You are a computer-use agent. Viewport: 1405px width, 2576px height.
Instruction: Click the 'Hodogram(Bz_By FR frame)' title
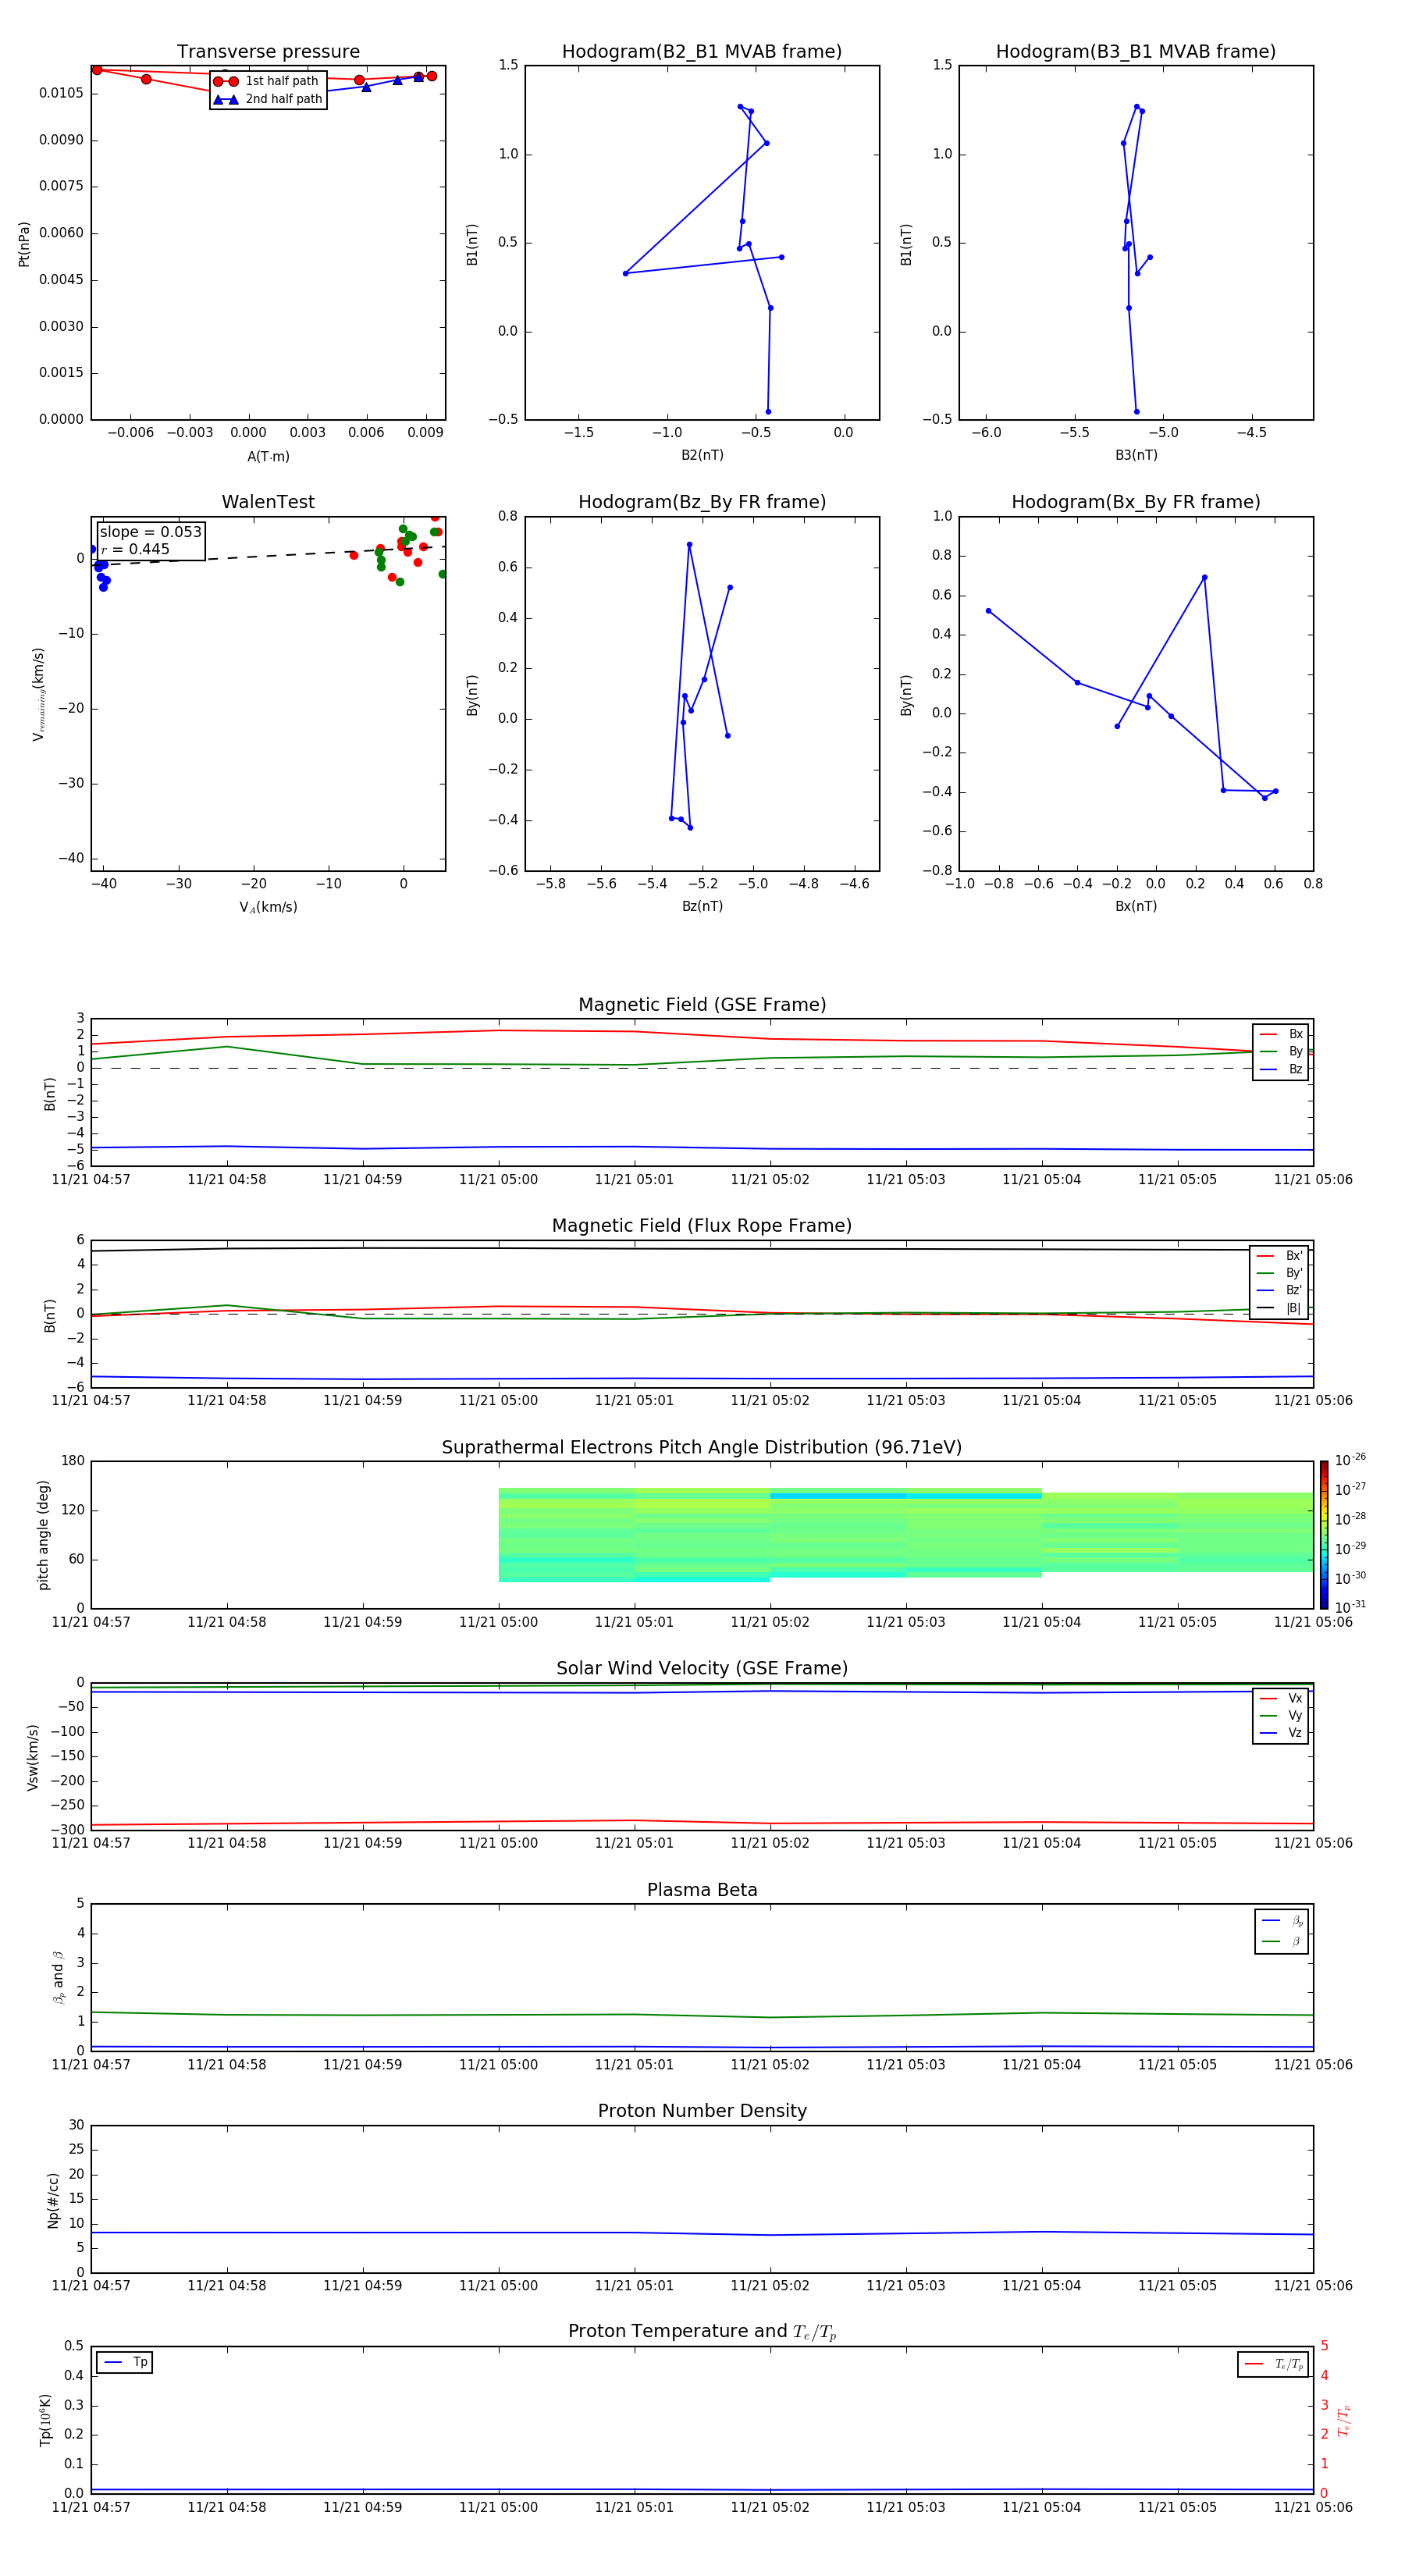[x=702, y=502]
